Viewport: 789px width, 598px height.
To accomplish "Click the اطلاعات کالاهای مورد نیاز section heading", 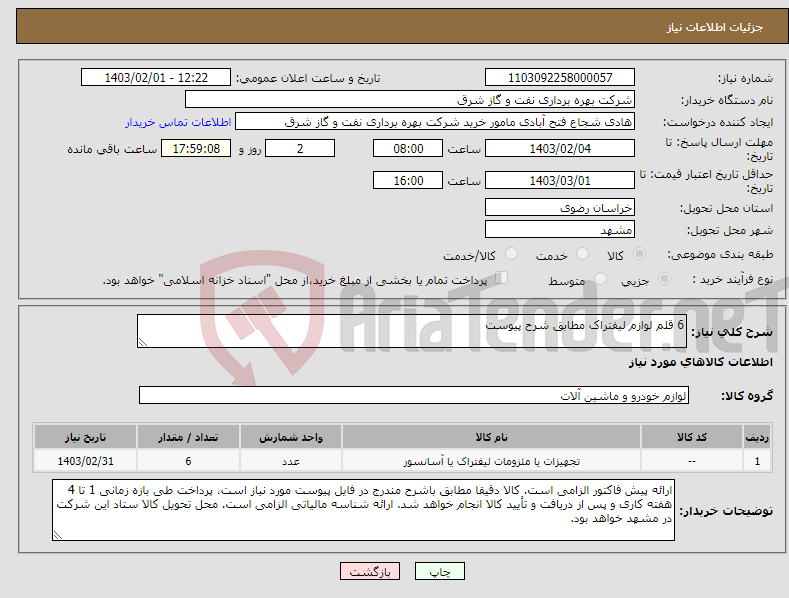I will (x=700, y=362).
